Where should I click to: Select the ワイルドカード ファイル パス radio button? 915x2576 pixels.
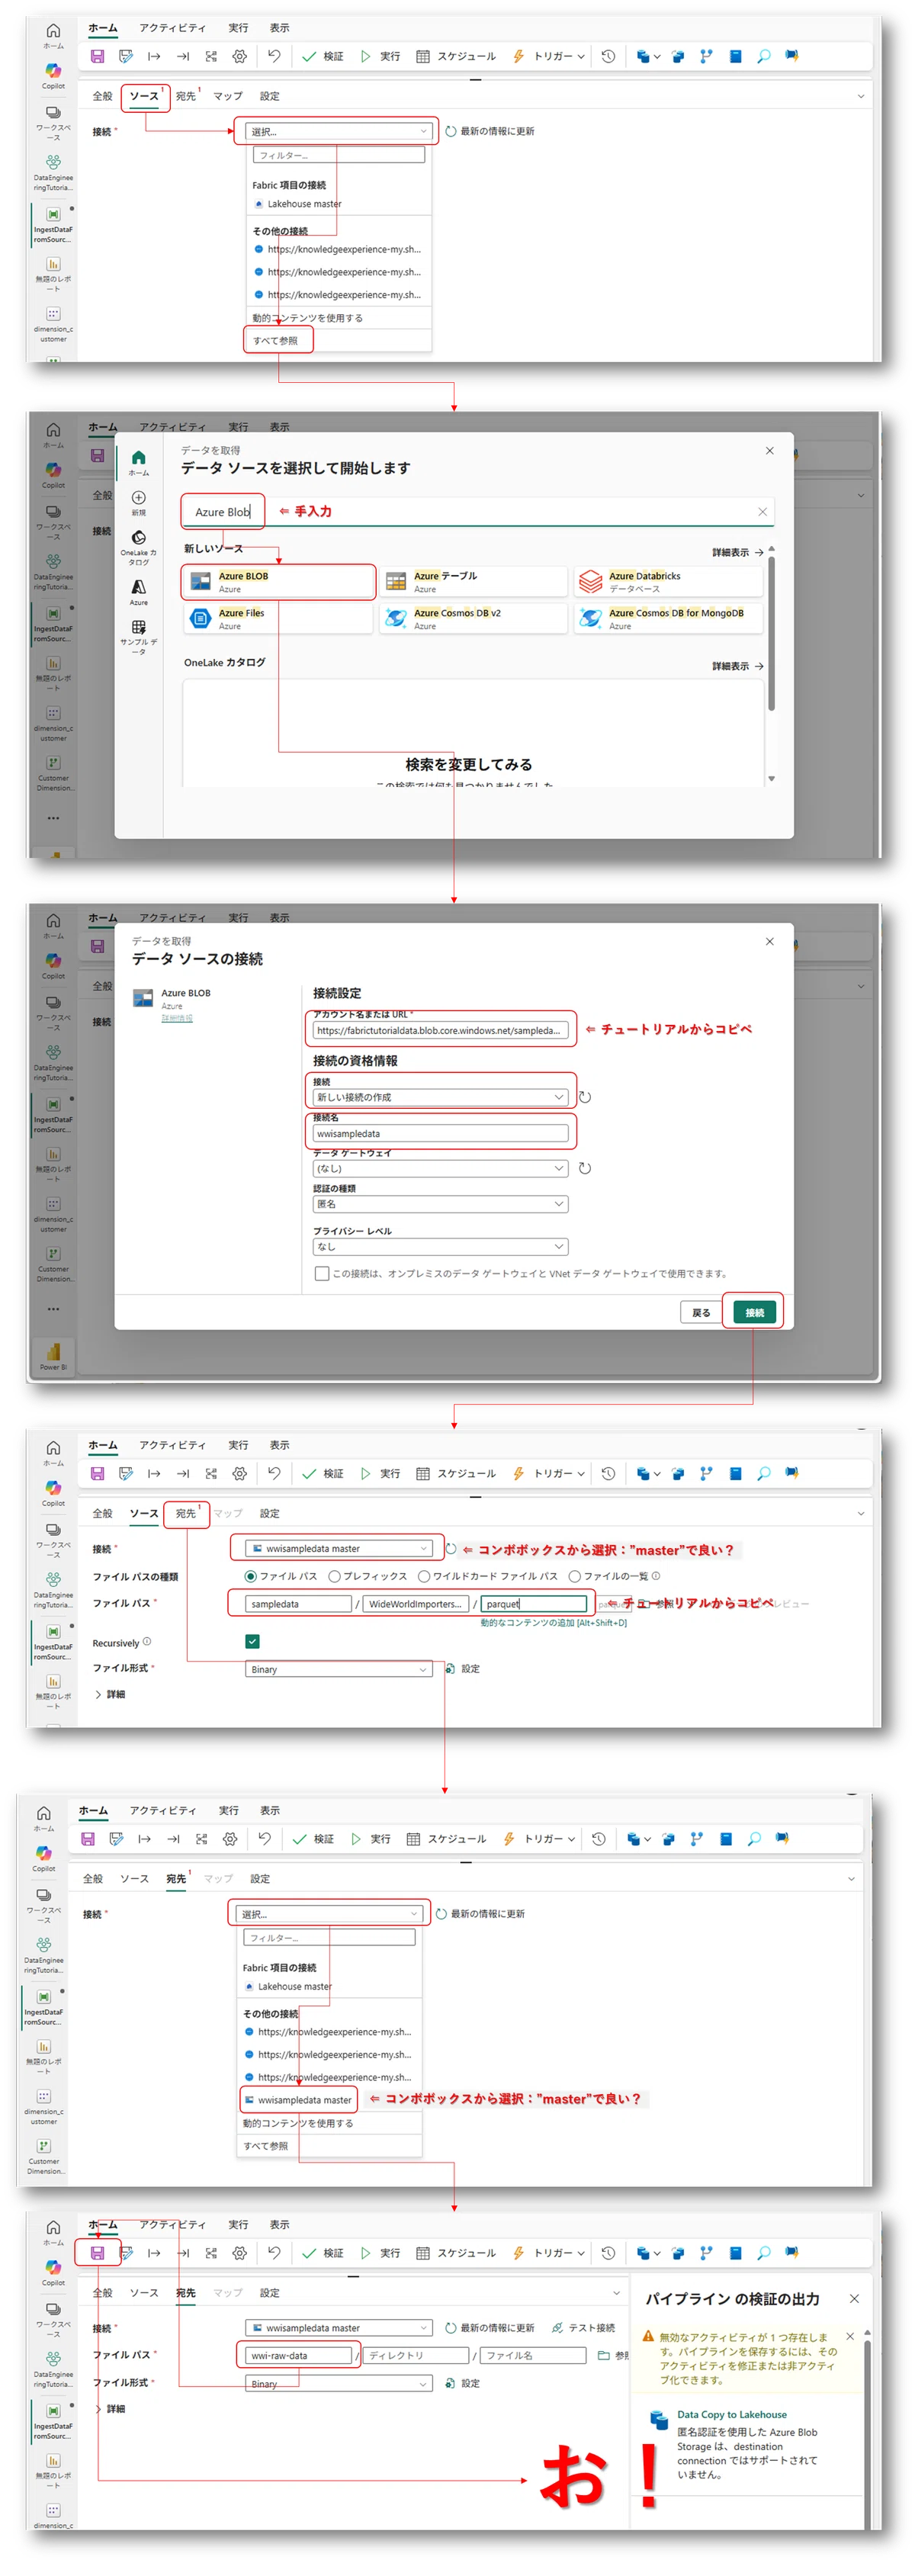[x=424, y=1576]
